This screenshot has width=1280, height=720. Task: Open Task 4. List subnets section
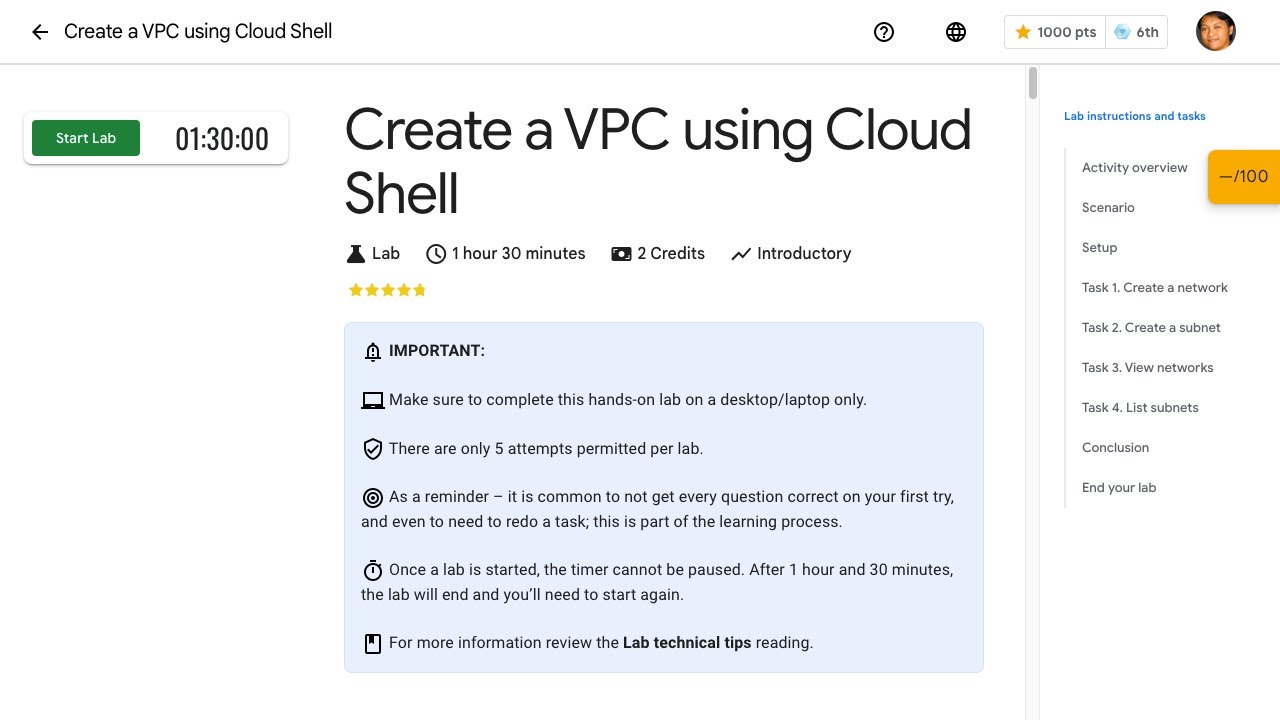coord(1140,408)
